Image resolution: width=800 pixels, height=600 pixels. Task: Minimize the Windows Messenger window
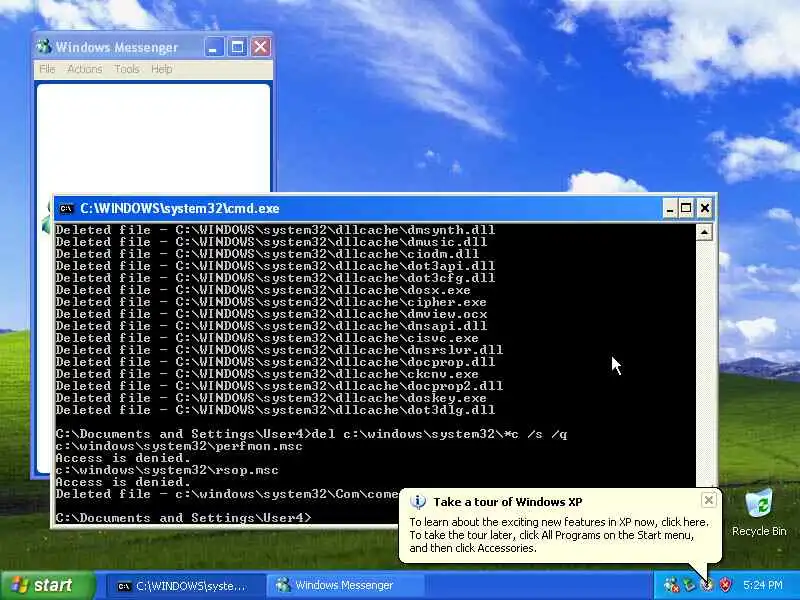214,47
